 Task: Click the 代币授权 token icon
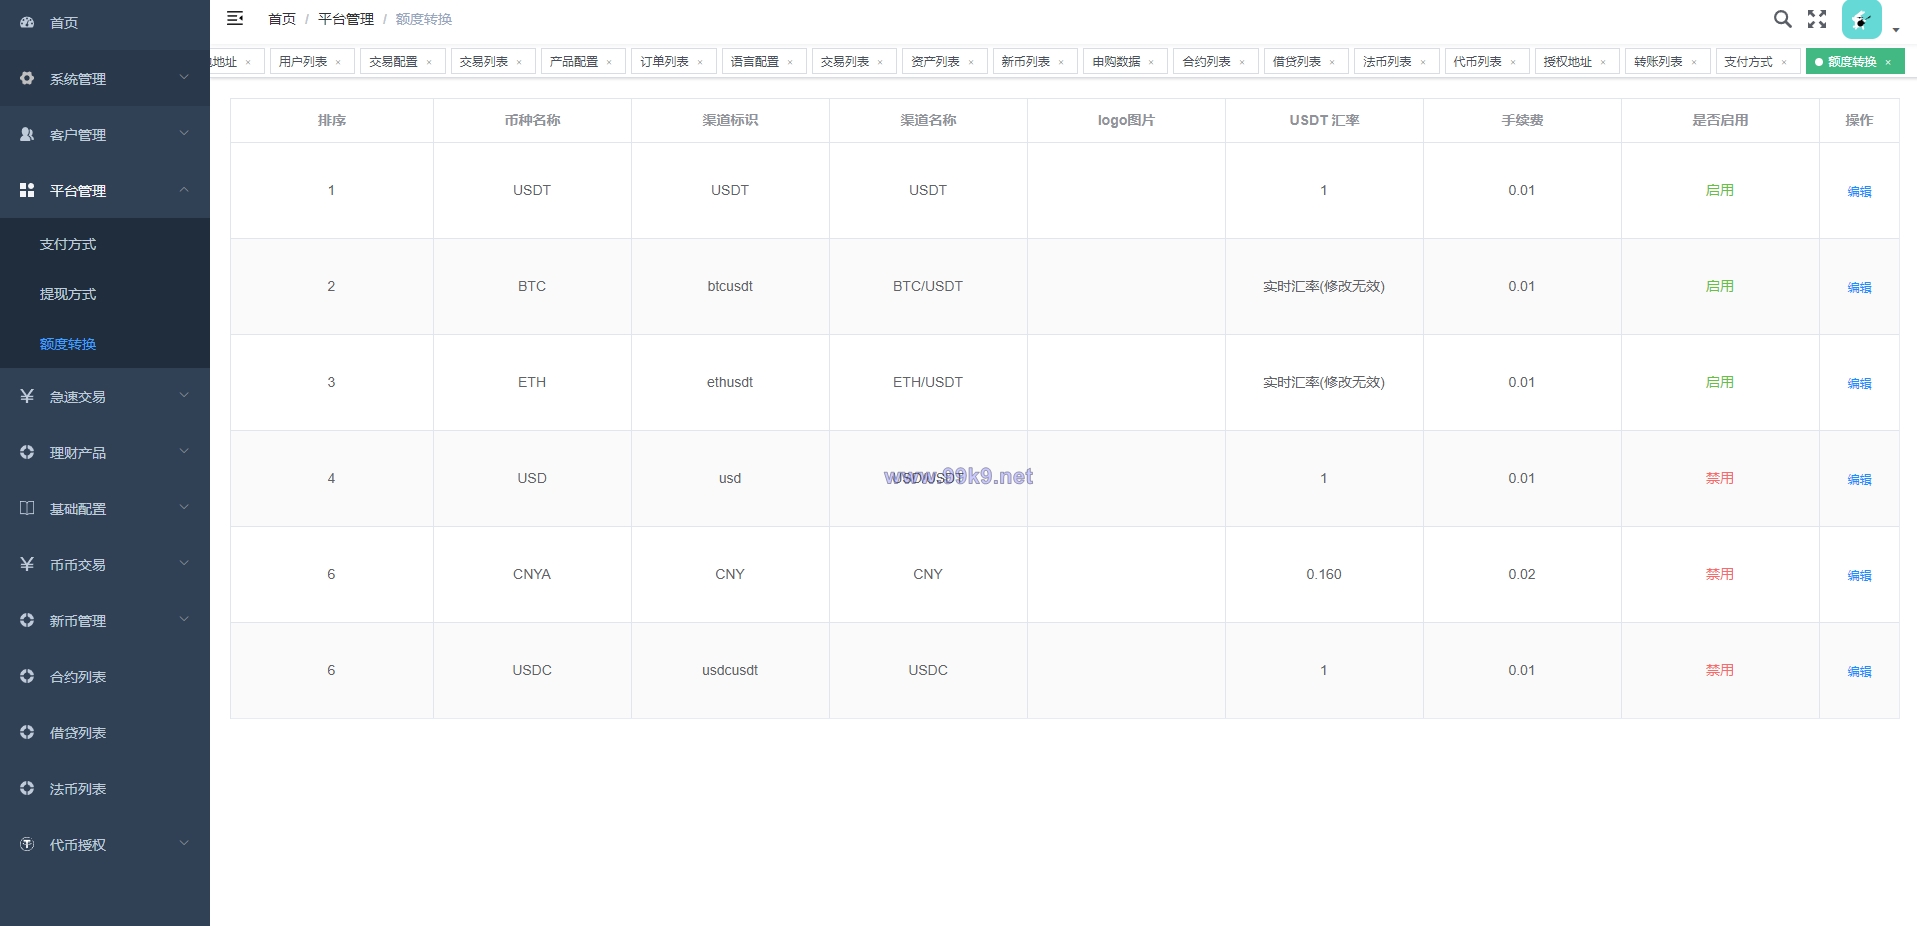[27, 844]
